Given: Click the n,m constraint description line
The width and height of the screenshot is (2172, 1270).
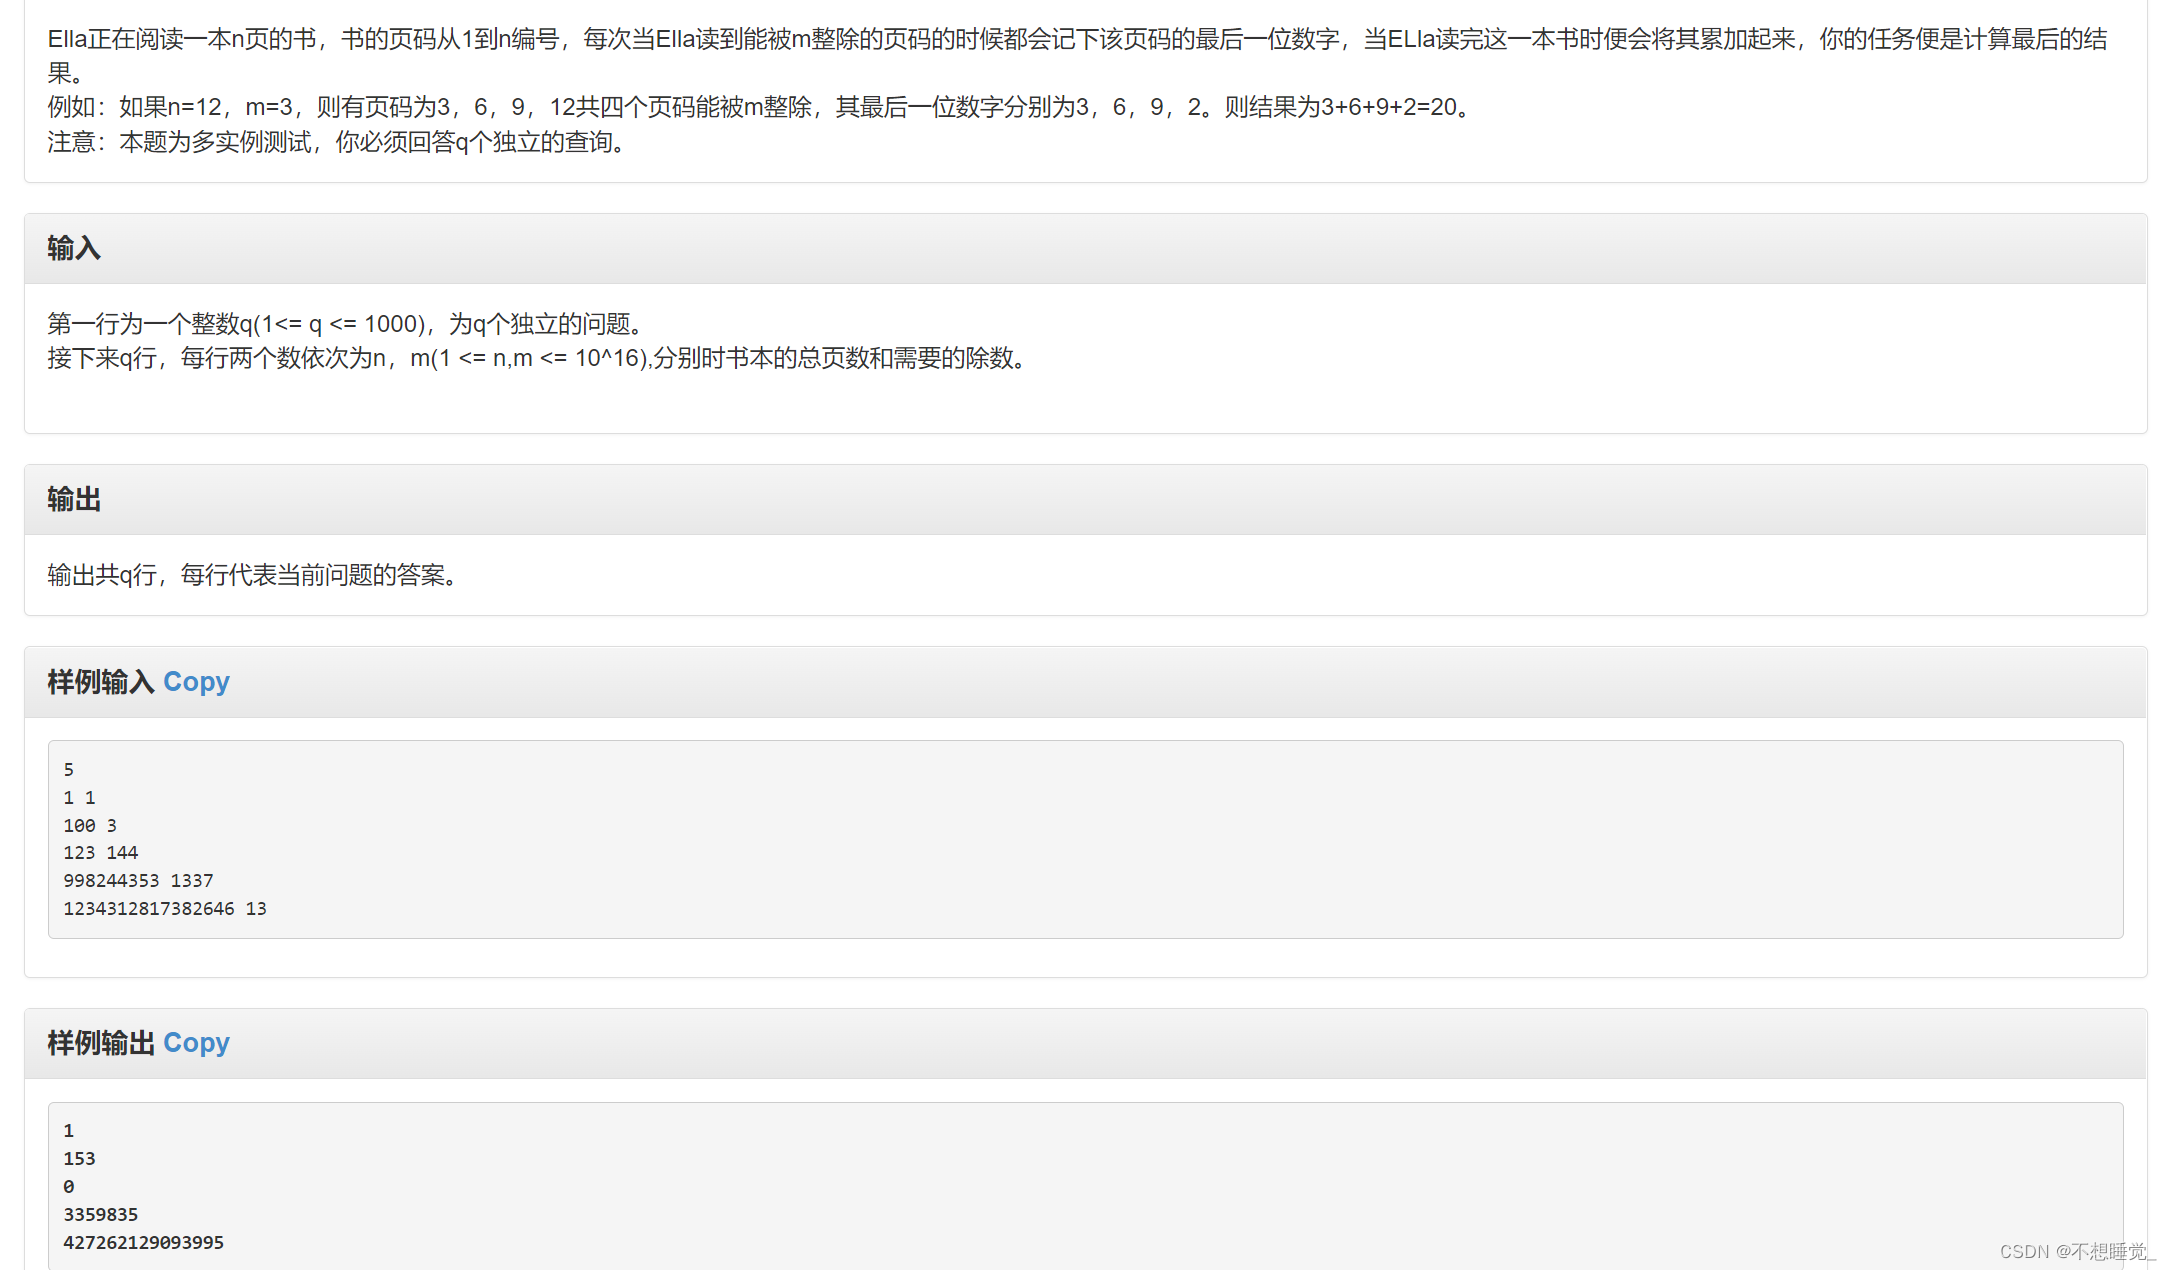Looking at the screenshot, I should point(540,358).
